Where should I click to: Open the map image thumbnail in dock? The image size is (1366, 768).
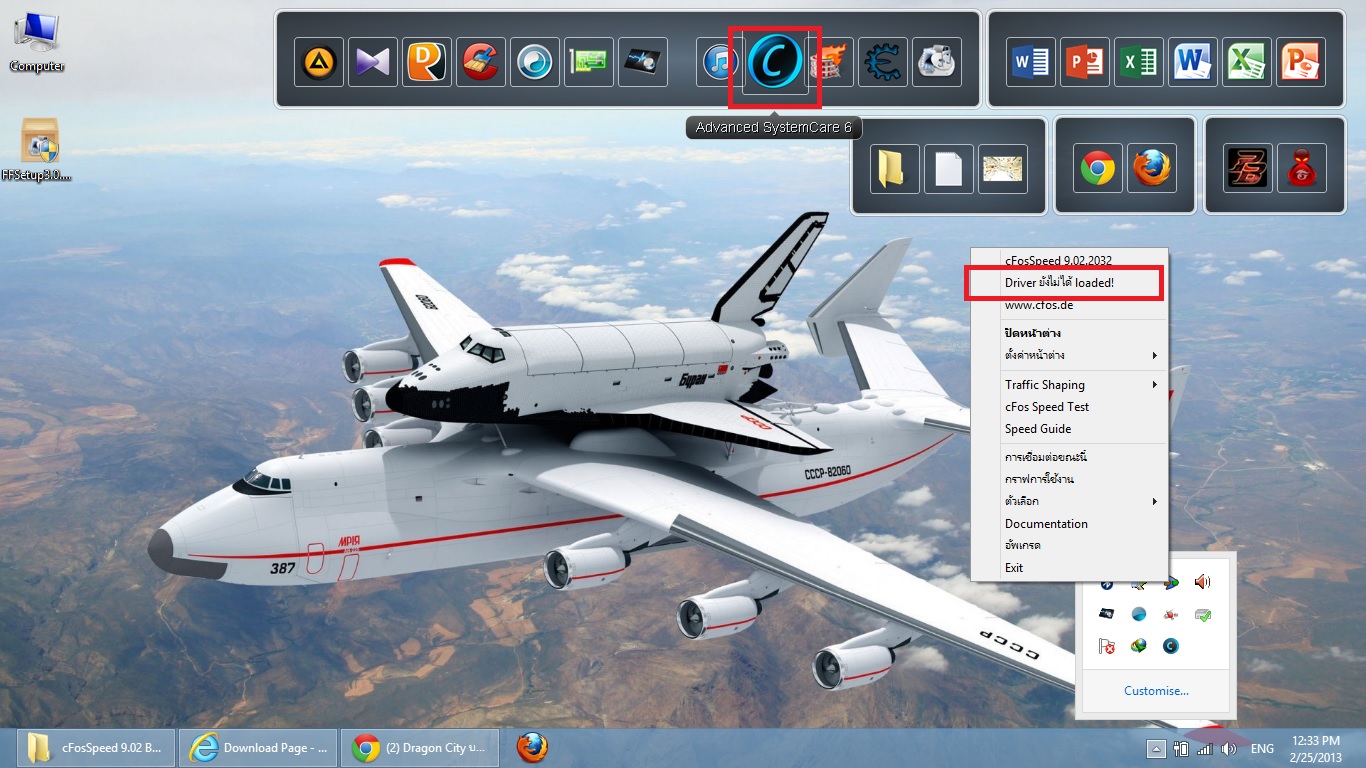point(1003,168)
